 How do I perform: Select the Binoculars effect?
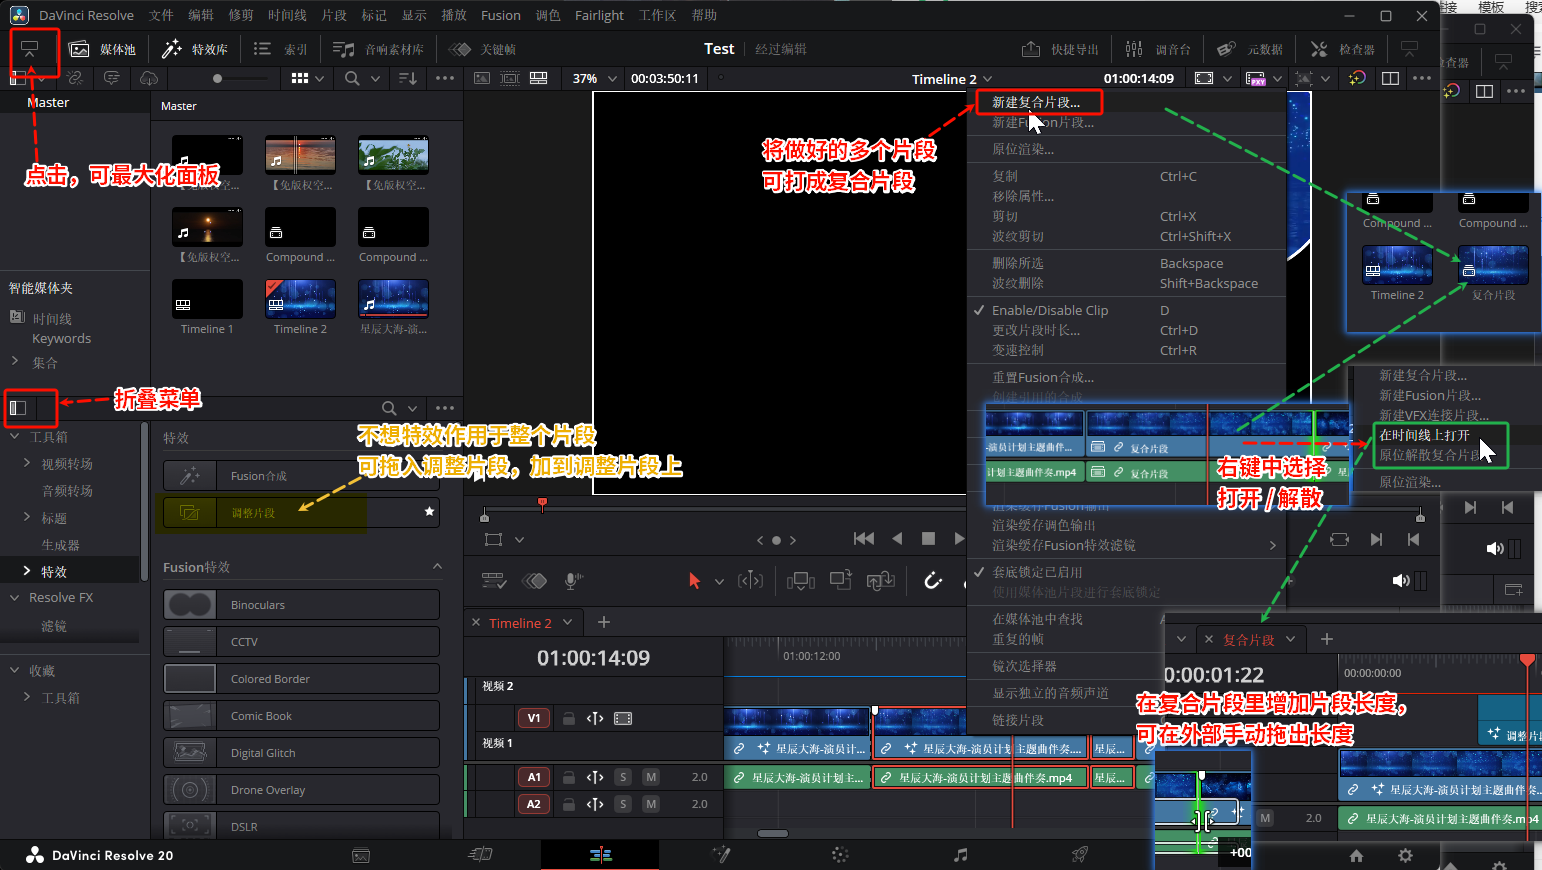point(301,605)
